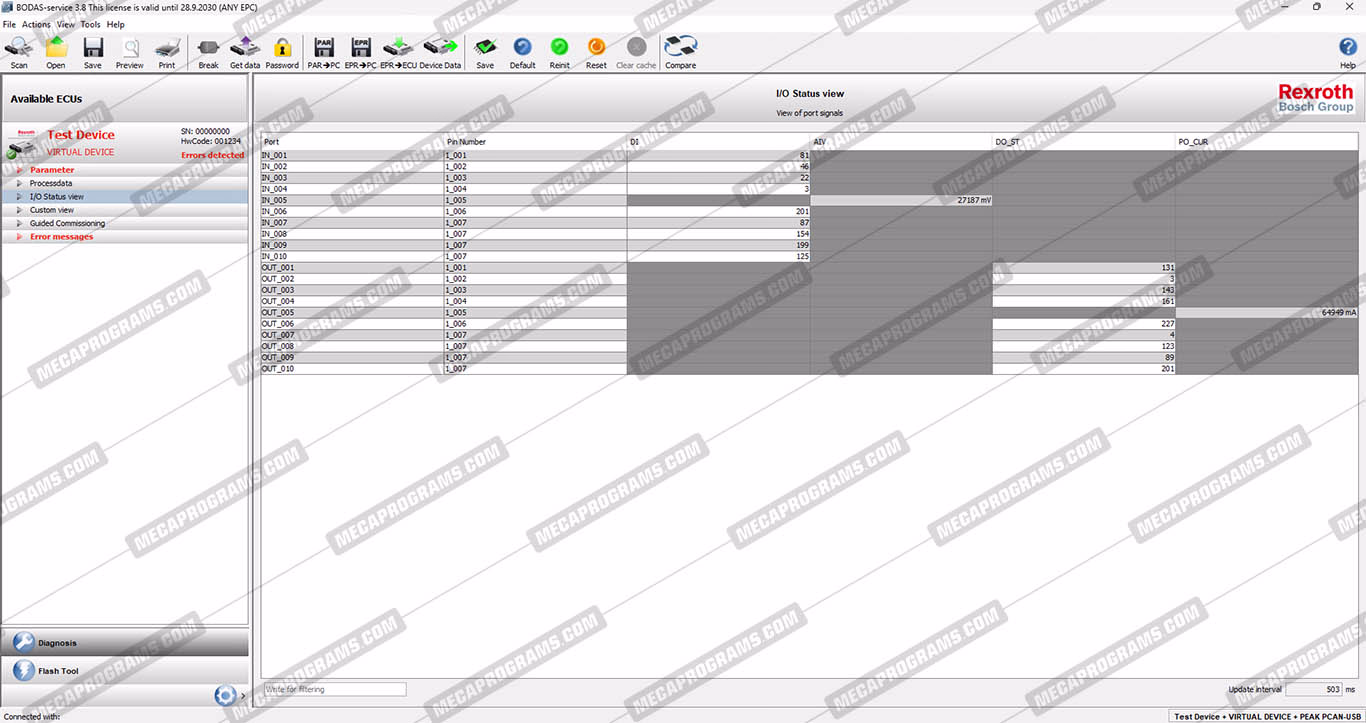Click the PAR→PC transfer icon

(x=323, y=50)
